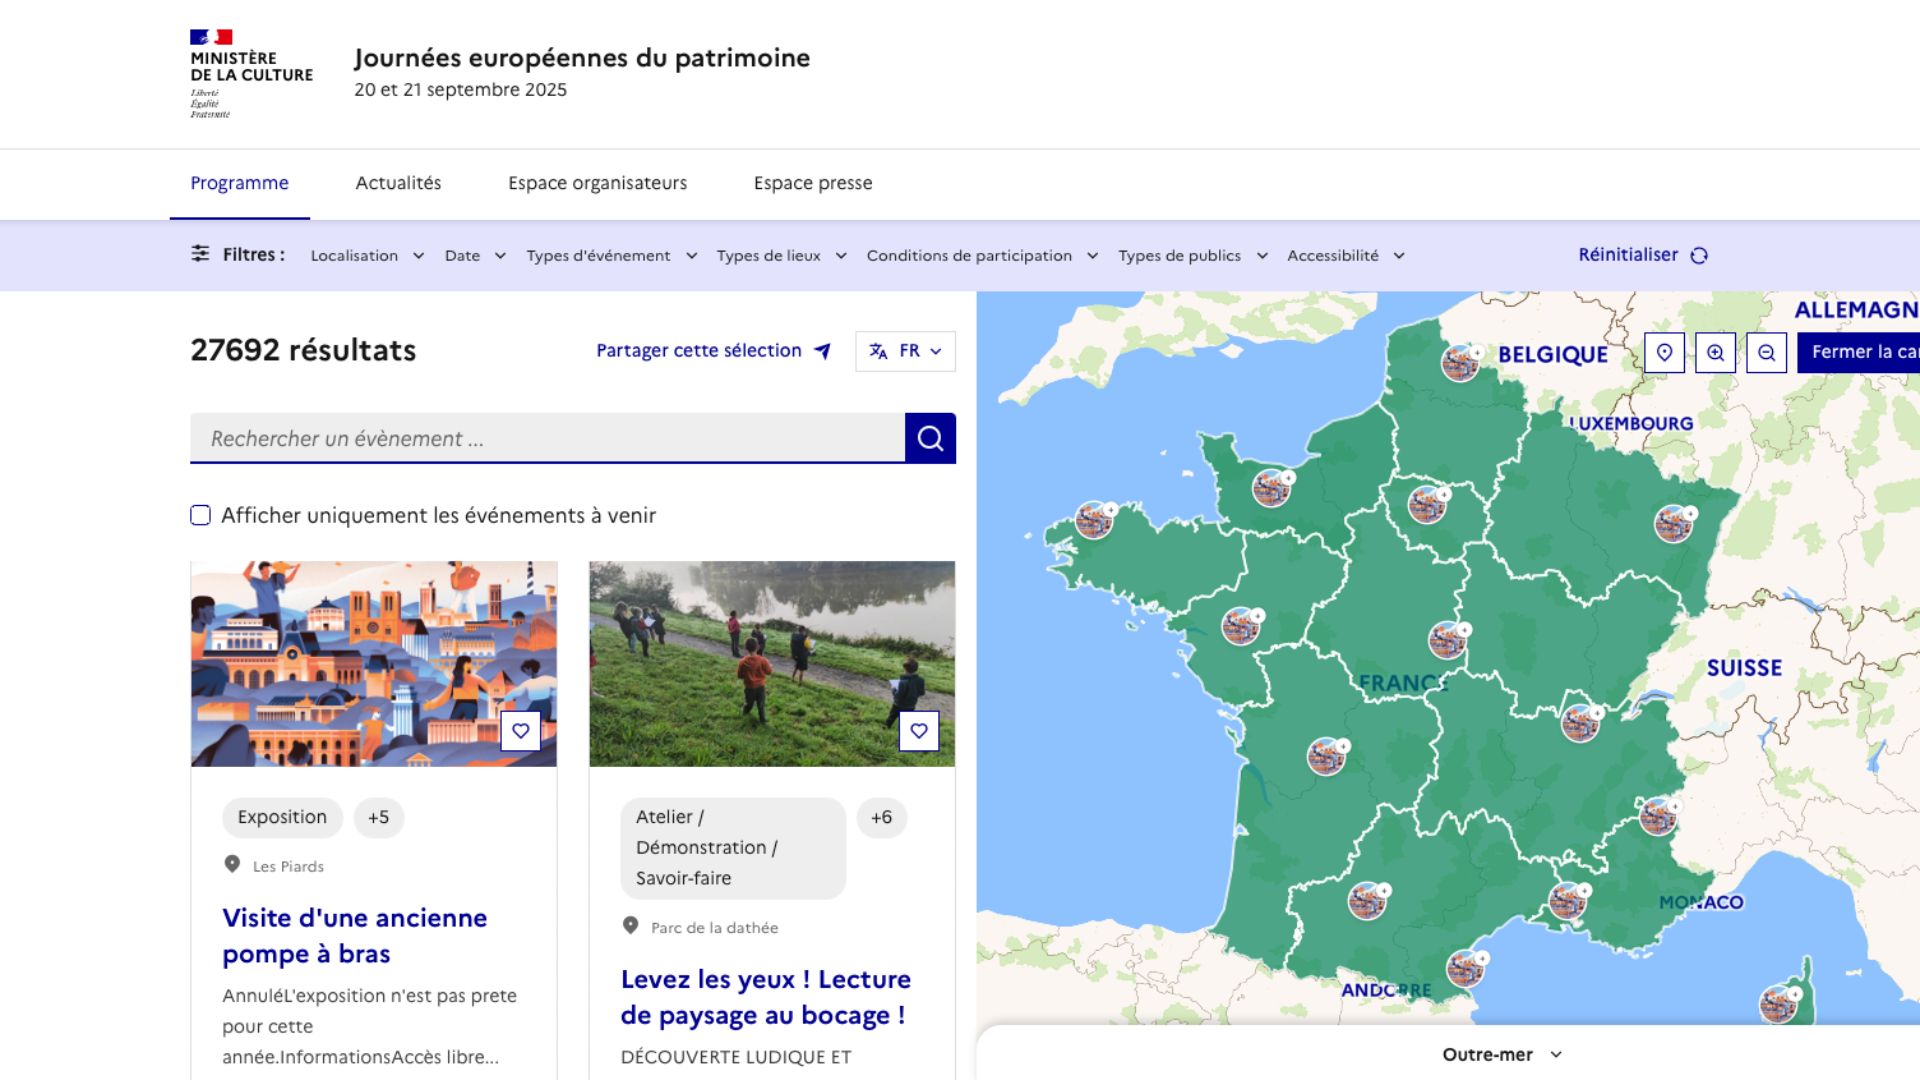Open map cluster near Paris

1427,504
